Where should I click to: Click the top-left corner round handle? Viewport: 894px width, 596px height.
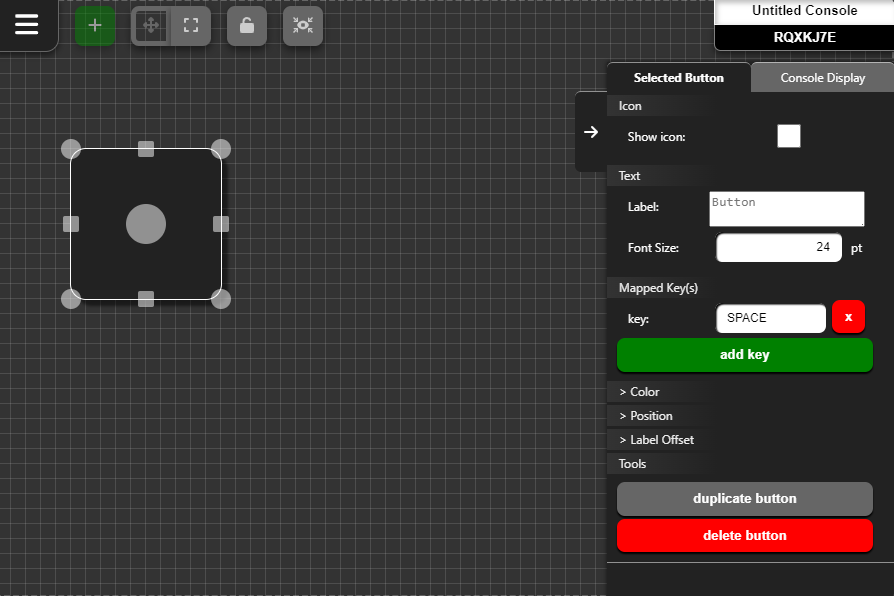click(71, 149)
